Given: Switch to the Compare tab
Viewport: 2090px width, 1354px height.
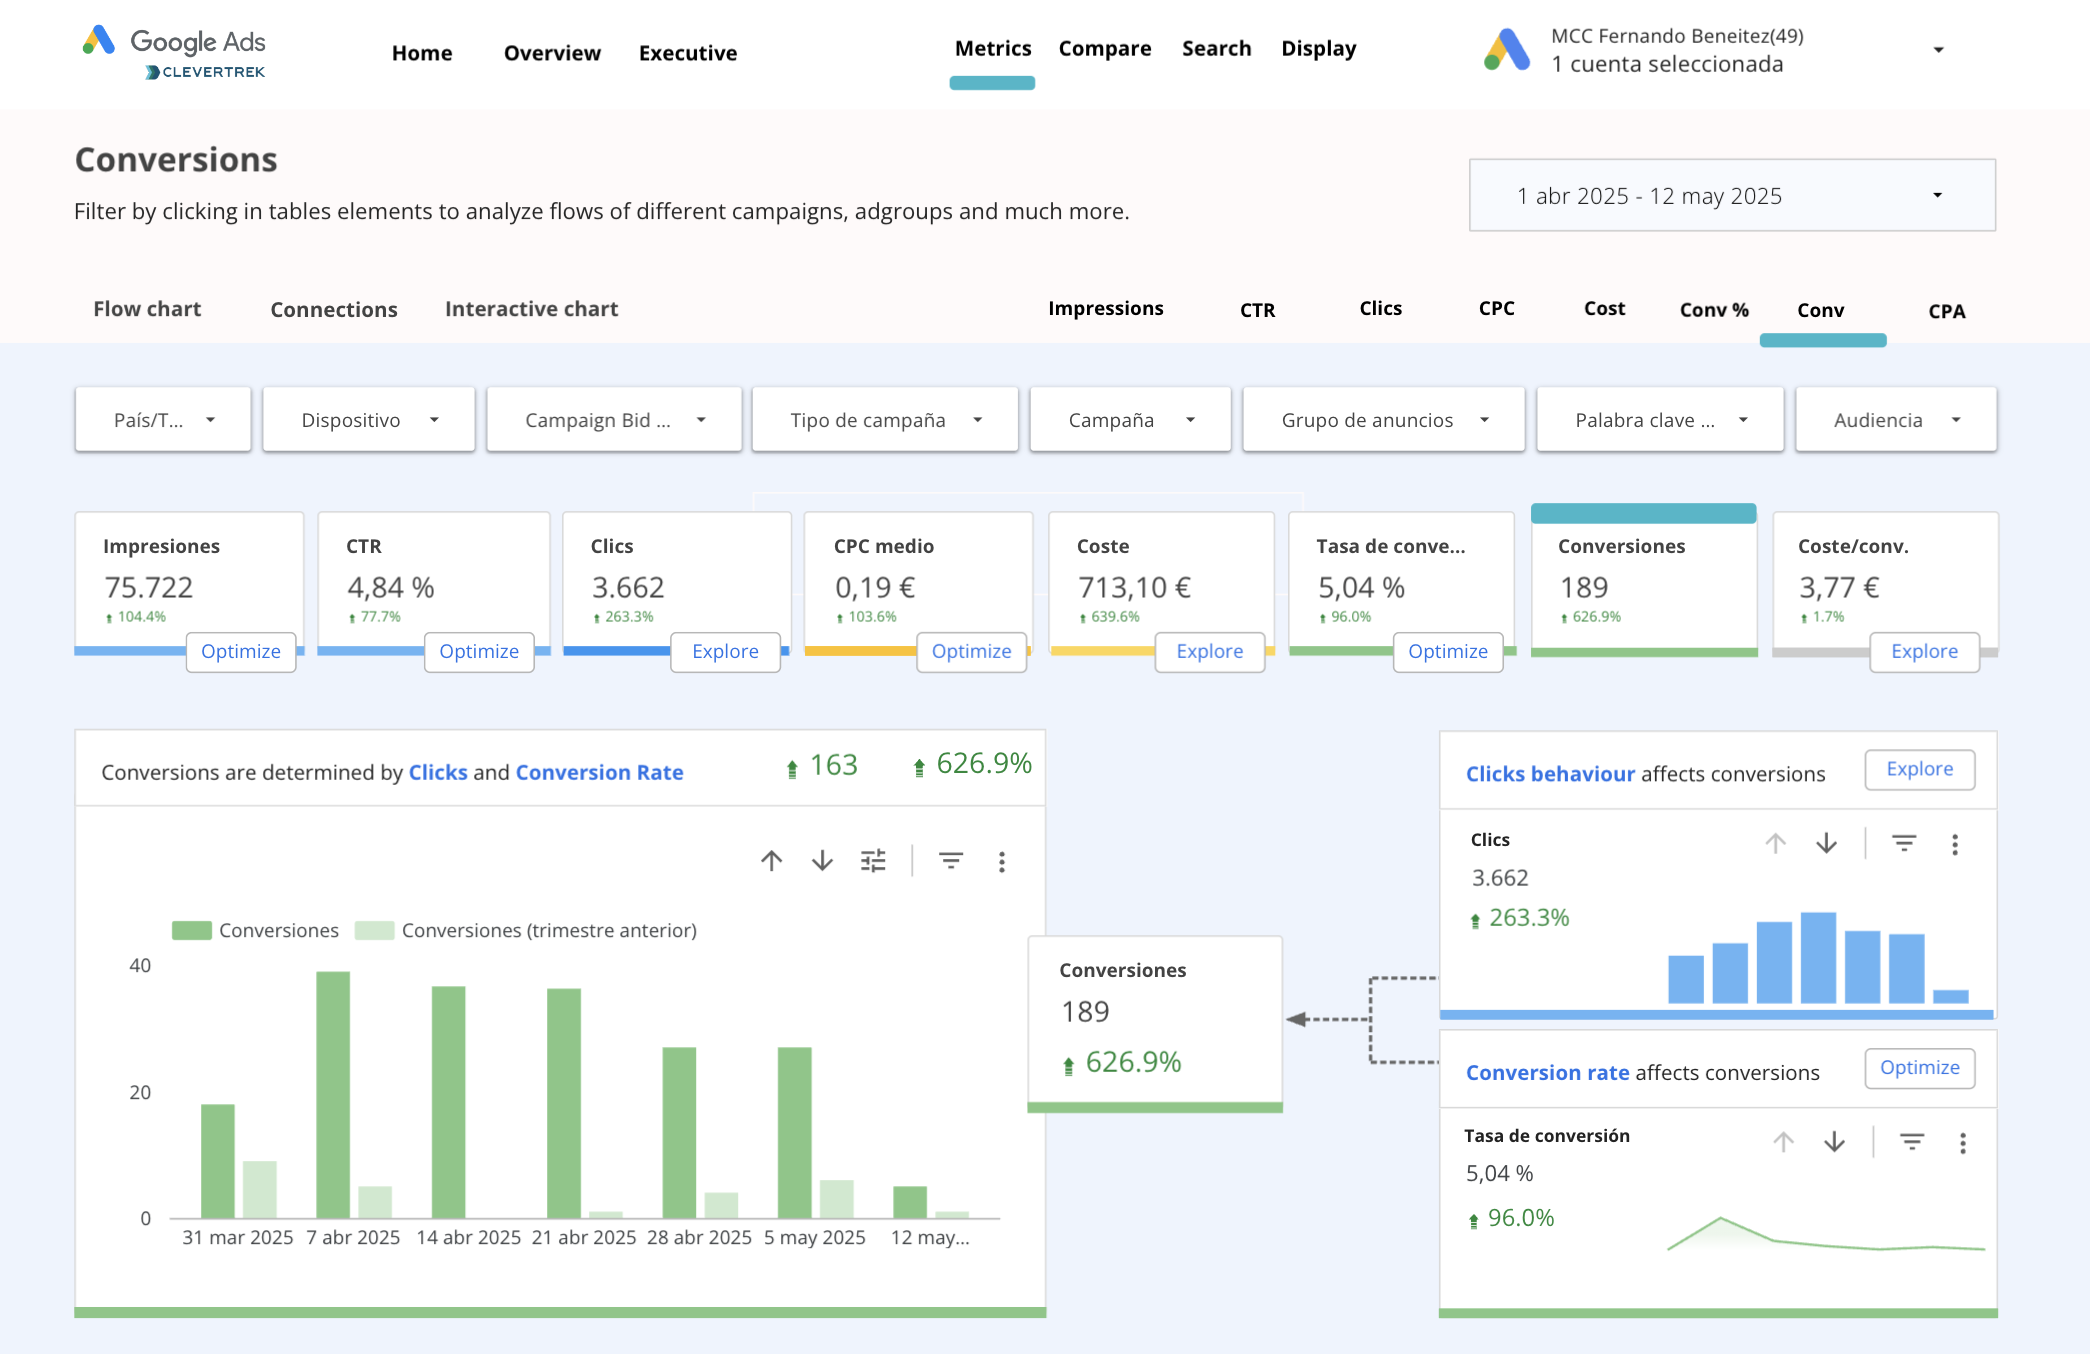Looking at the screenshot, I should [1105, 48].
